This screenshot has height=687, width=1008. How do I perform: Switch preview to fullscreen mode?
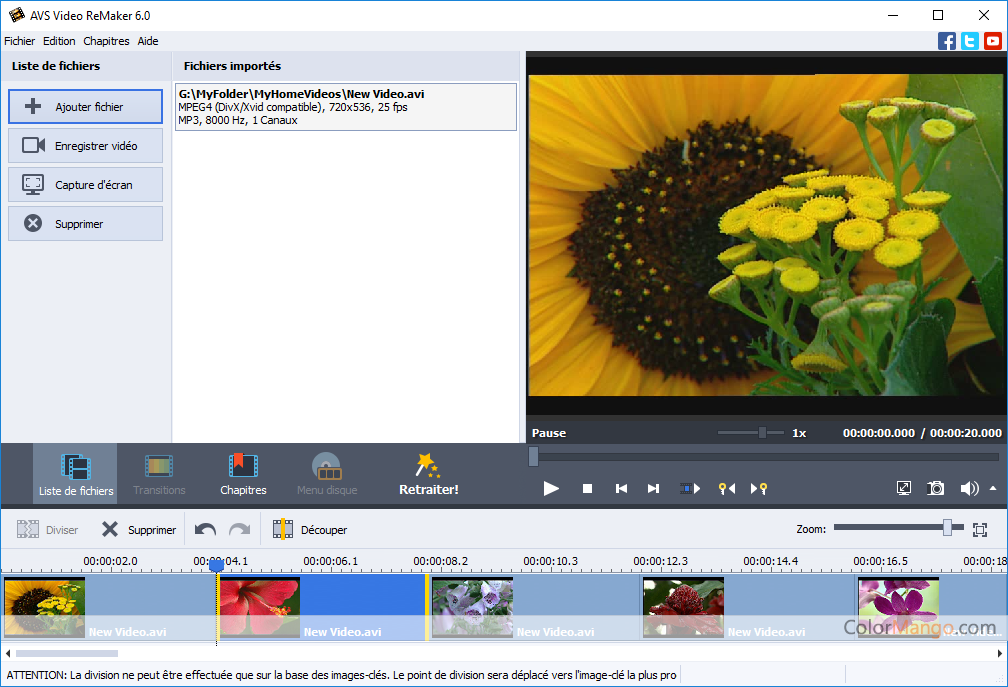click(x=904, y=488)
